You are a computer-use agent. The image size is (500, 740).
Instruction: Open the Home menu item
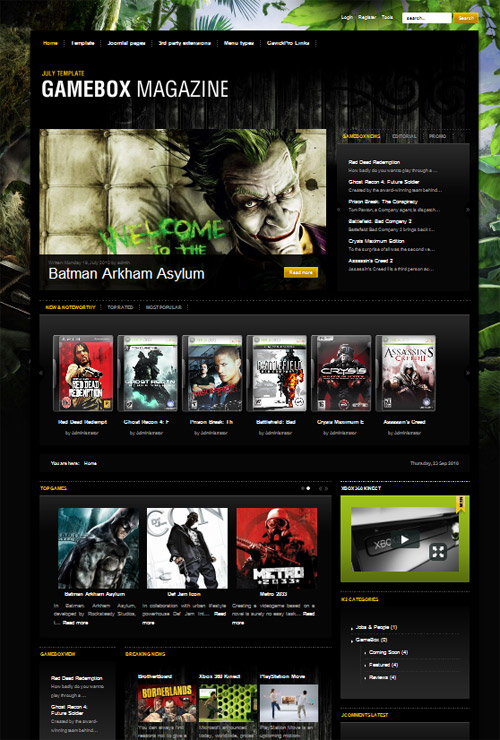pyautogui.click(x=50, y=43)
